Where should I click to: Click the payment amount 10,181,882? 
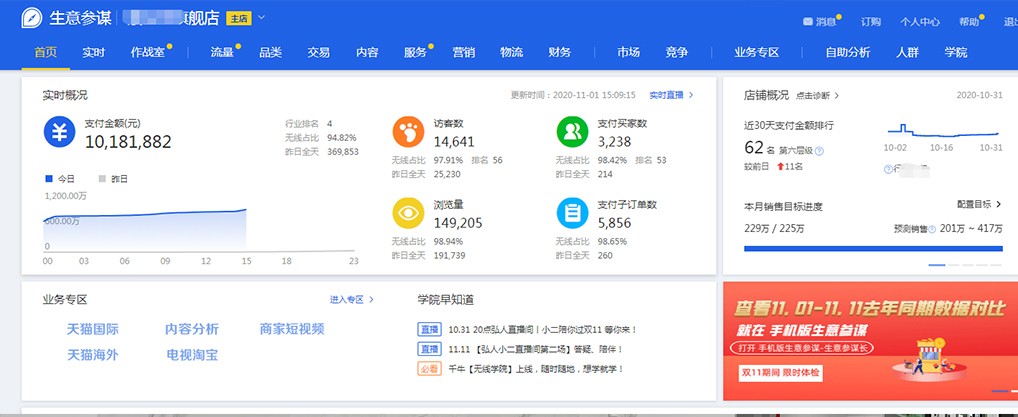click(x=128, y=142)
